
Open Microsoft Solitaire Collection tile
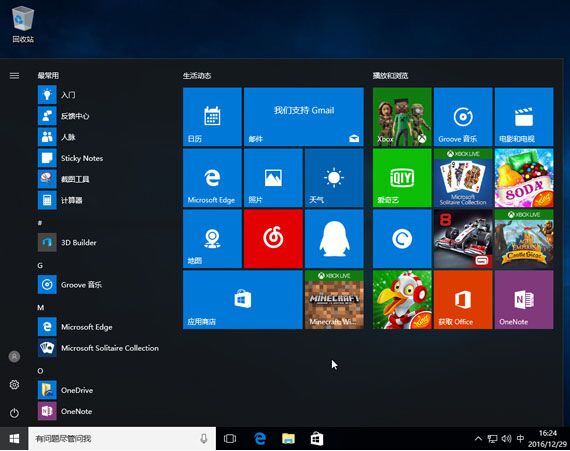coord(463,178)
